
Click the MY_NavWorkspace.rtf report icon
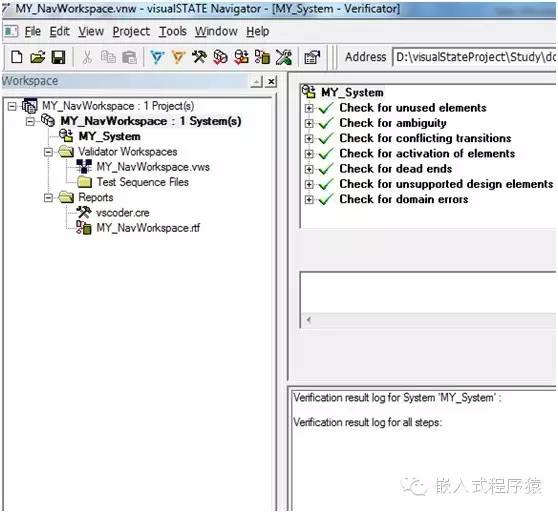click(84, 228)
